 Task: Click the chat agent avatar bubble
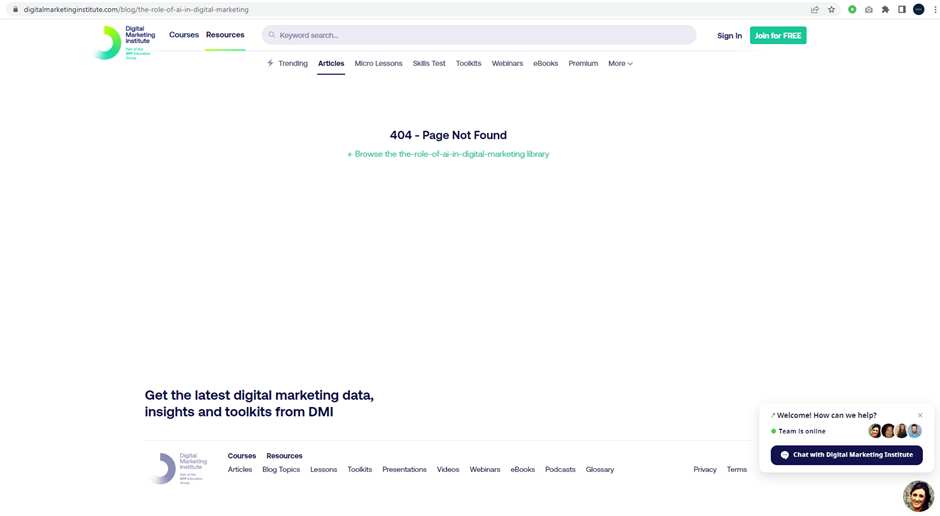(918, 496)
